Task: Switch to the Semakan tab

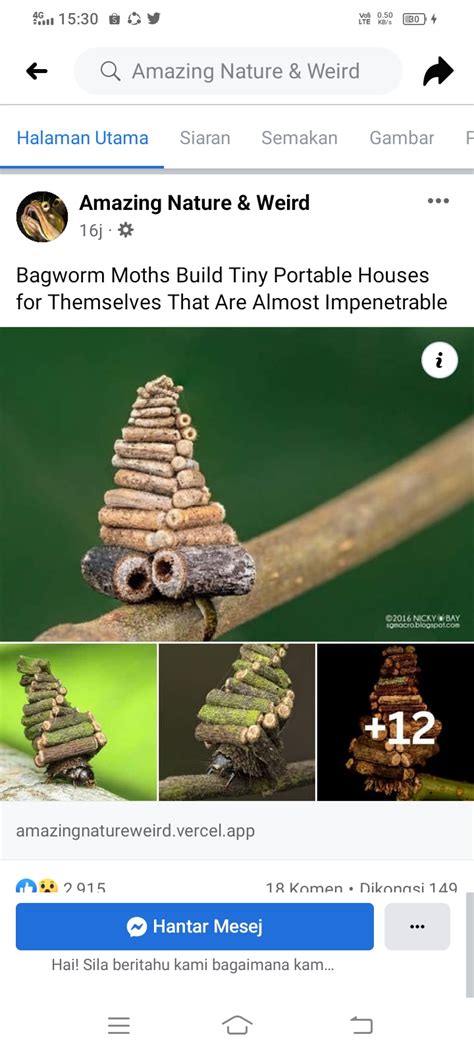Action: 299,138
